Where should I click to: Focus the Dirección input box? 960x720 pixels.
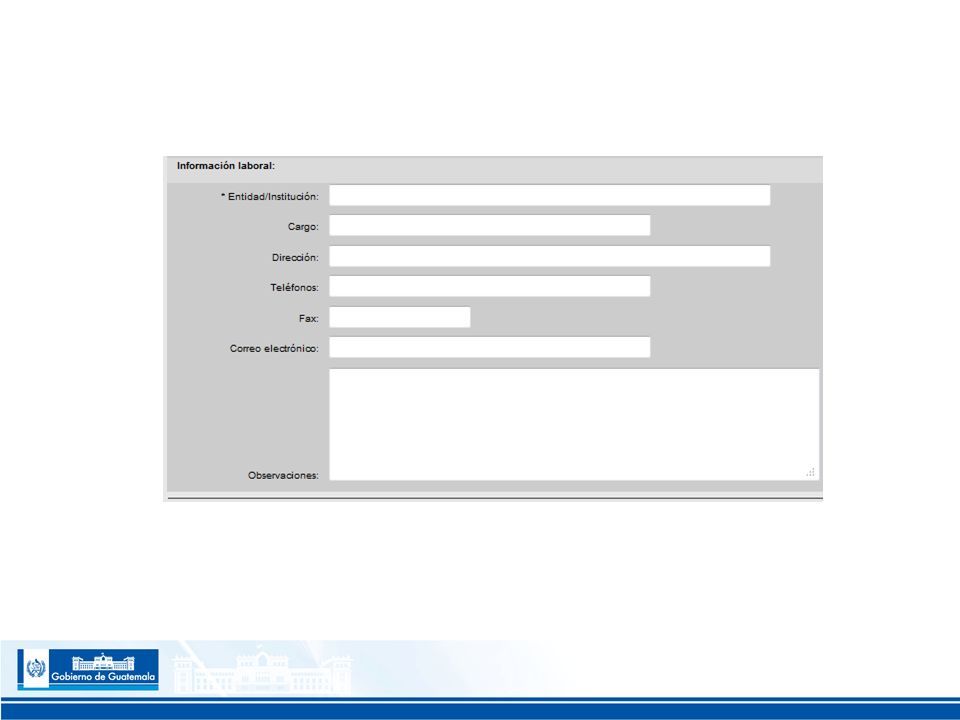pyautogui.click(x=550, y=256)
